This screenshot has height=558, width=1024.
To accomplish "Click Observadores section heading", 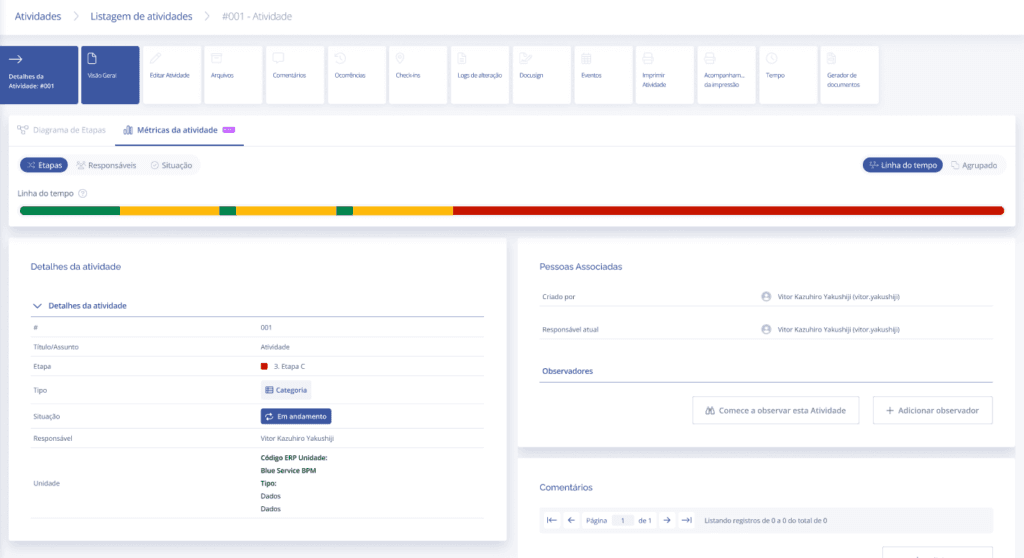I will (568, 370).
